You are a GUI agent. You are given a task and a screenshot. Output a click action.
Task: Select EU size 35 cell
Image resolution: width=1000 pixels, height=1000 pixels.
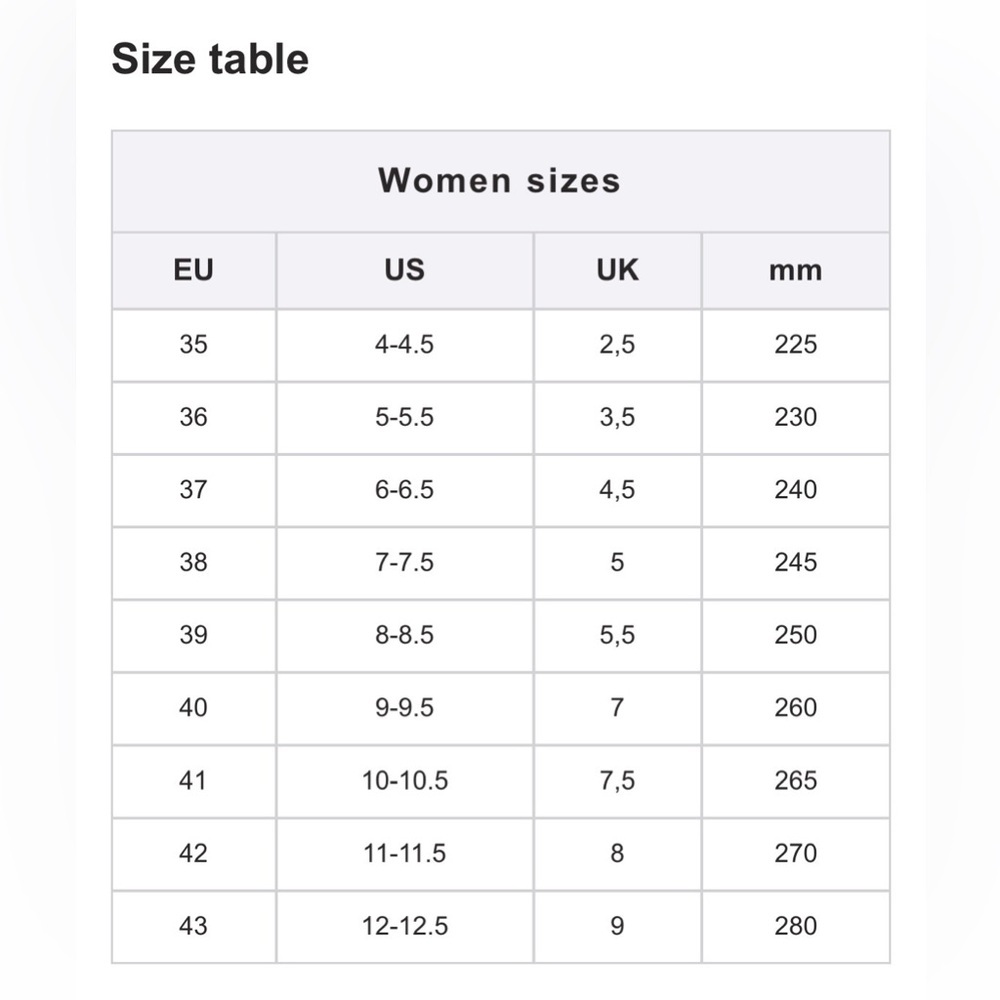pyautogui.click(x=194, y=345)
